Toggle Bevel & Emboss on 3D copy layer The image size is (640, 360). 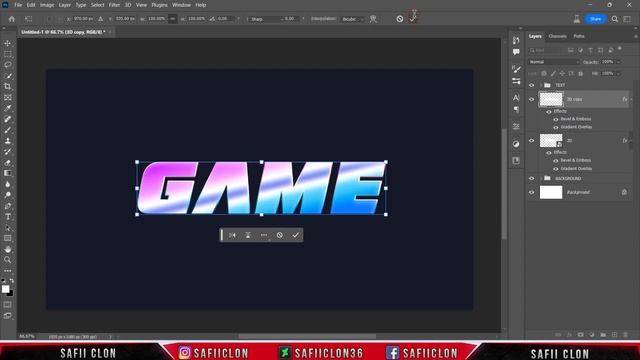click(556, 119)
